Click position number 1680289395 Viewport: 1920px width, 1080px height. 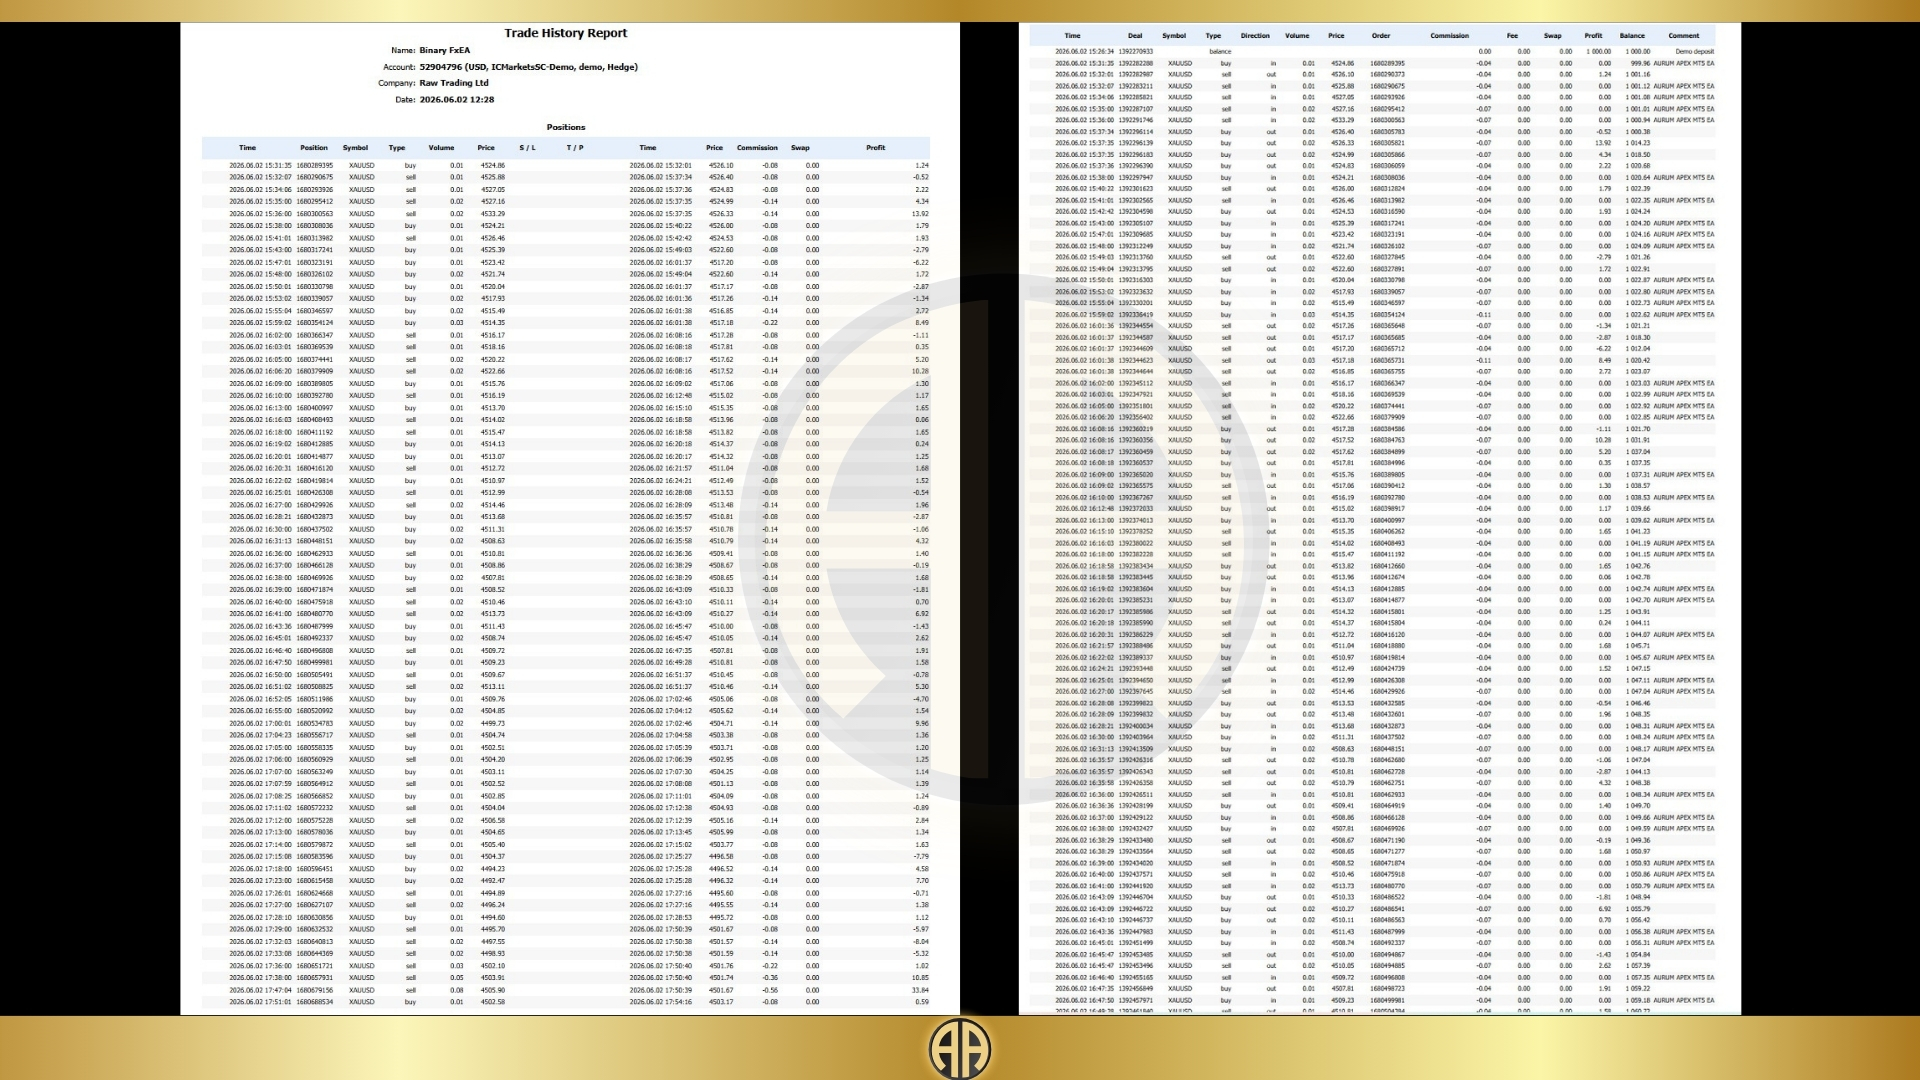[314, 165]
